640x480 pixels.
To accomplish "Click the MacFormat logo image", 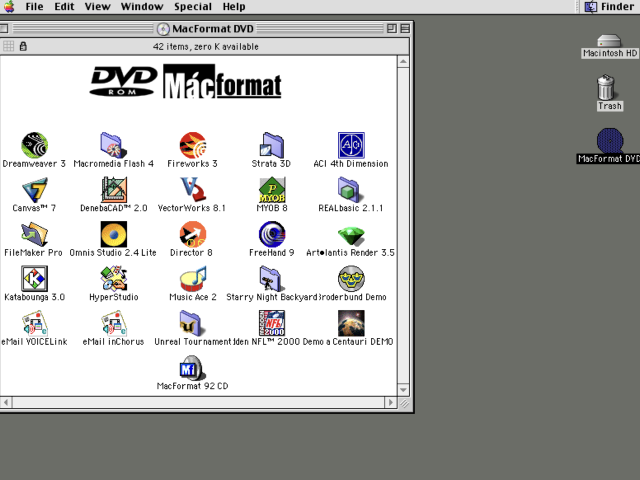I will pyautogui.click(x=222, y=81).
